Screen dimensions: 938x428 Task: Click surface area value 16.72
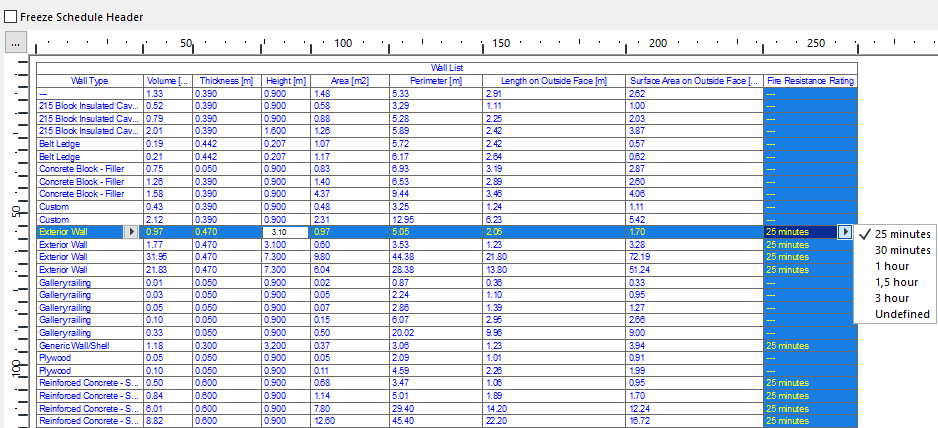[x=638, y=421]
